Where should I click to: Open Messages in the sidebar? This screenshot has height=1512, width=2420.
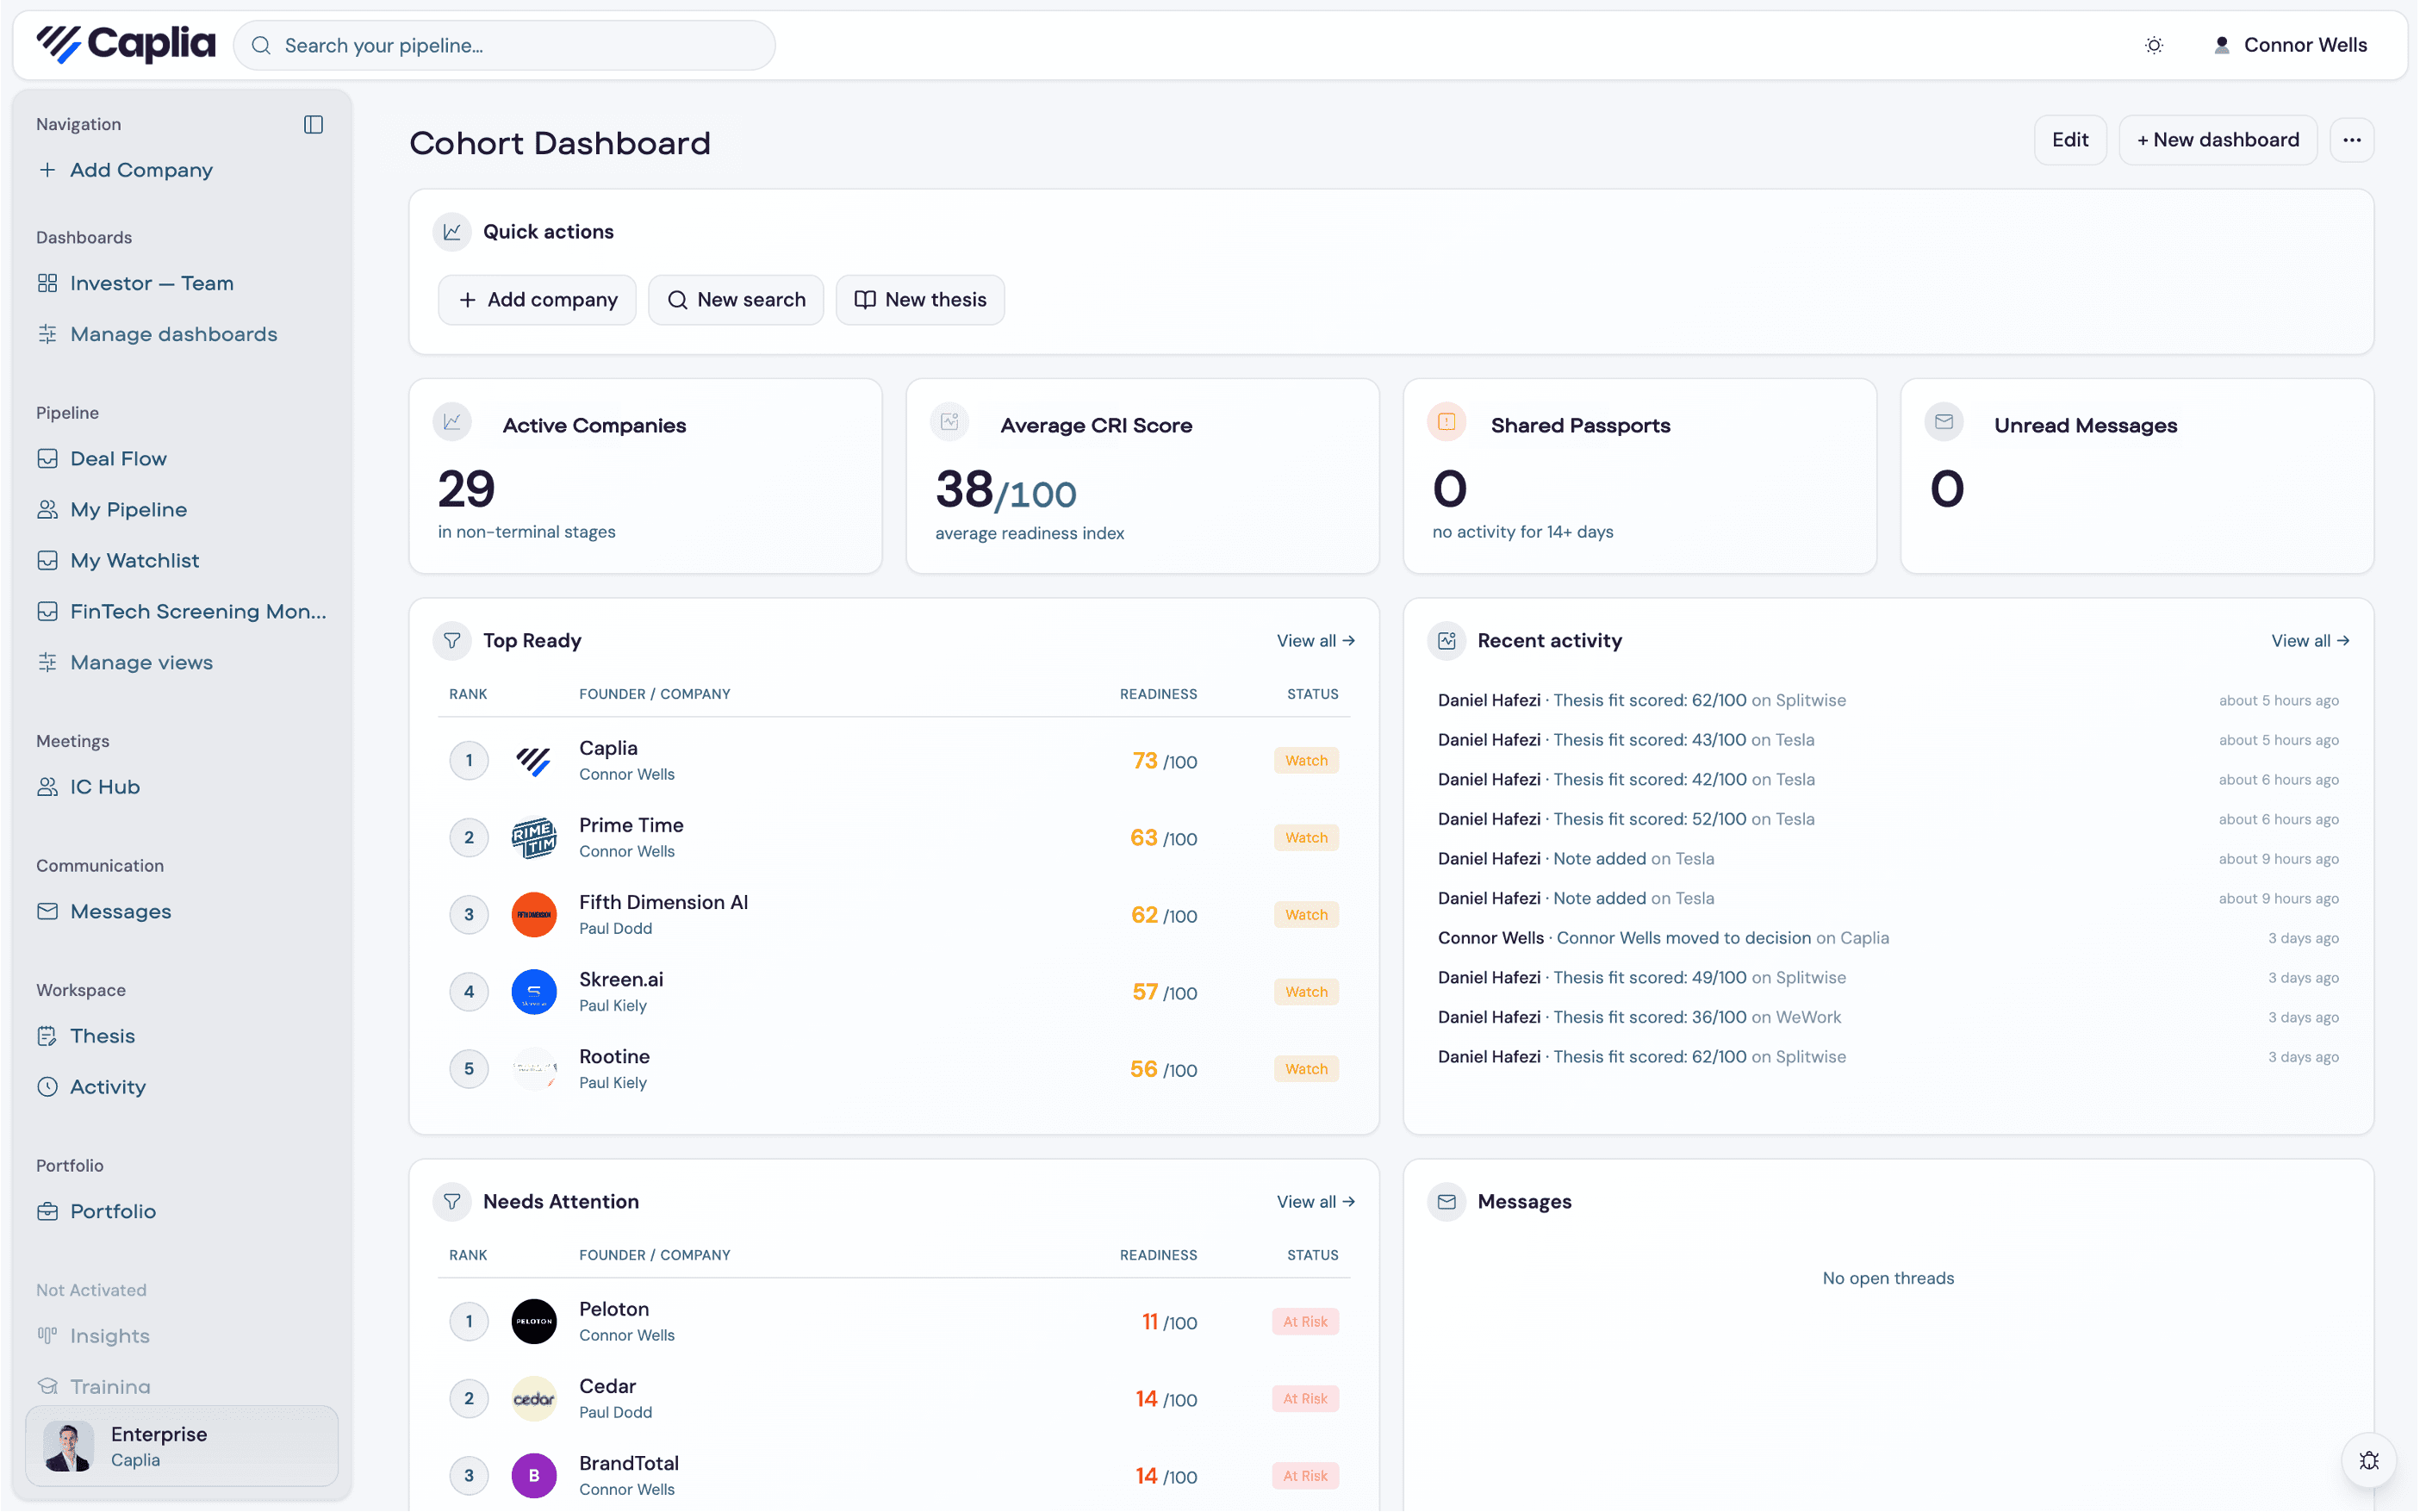point(104,911)
